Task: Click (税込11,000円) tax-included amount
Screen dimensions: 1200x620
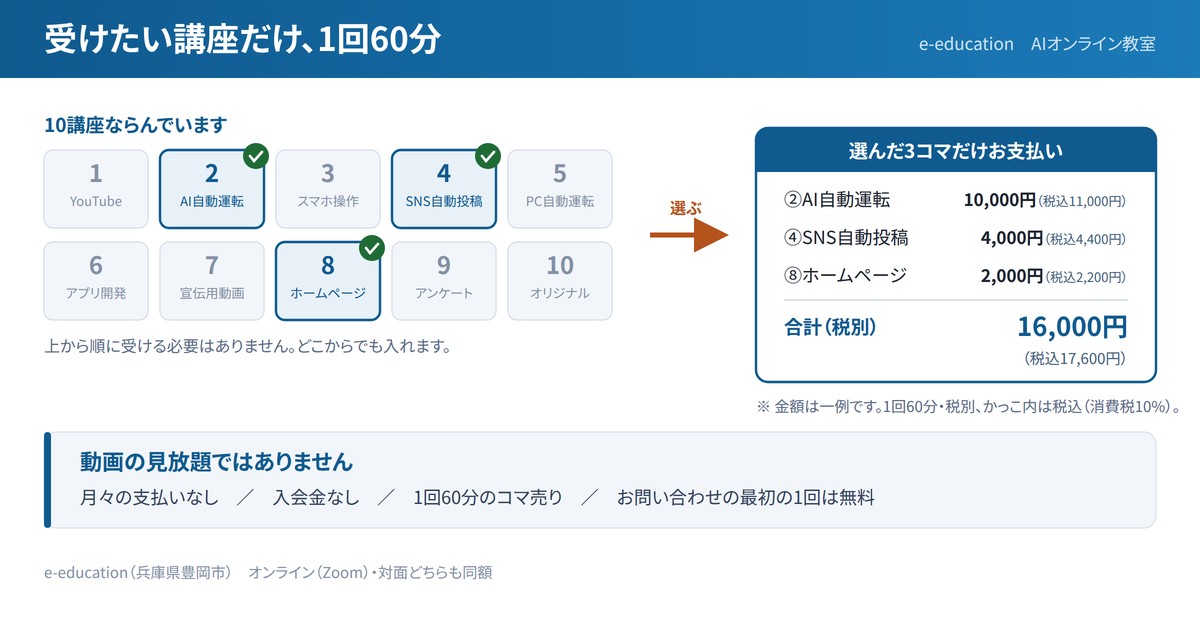Action: click(1083, 201)
